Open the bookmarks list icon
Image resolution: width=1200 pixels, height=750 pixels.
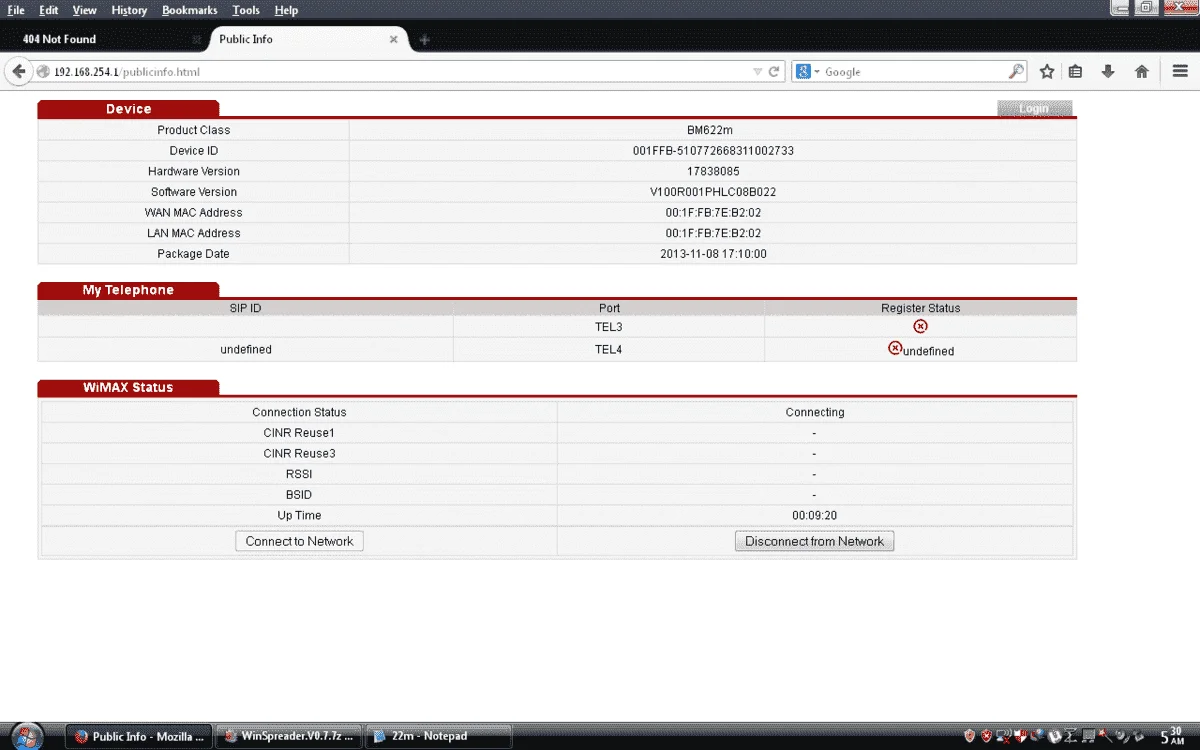(1076, 72)
